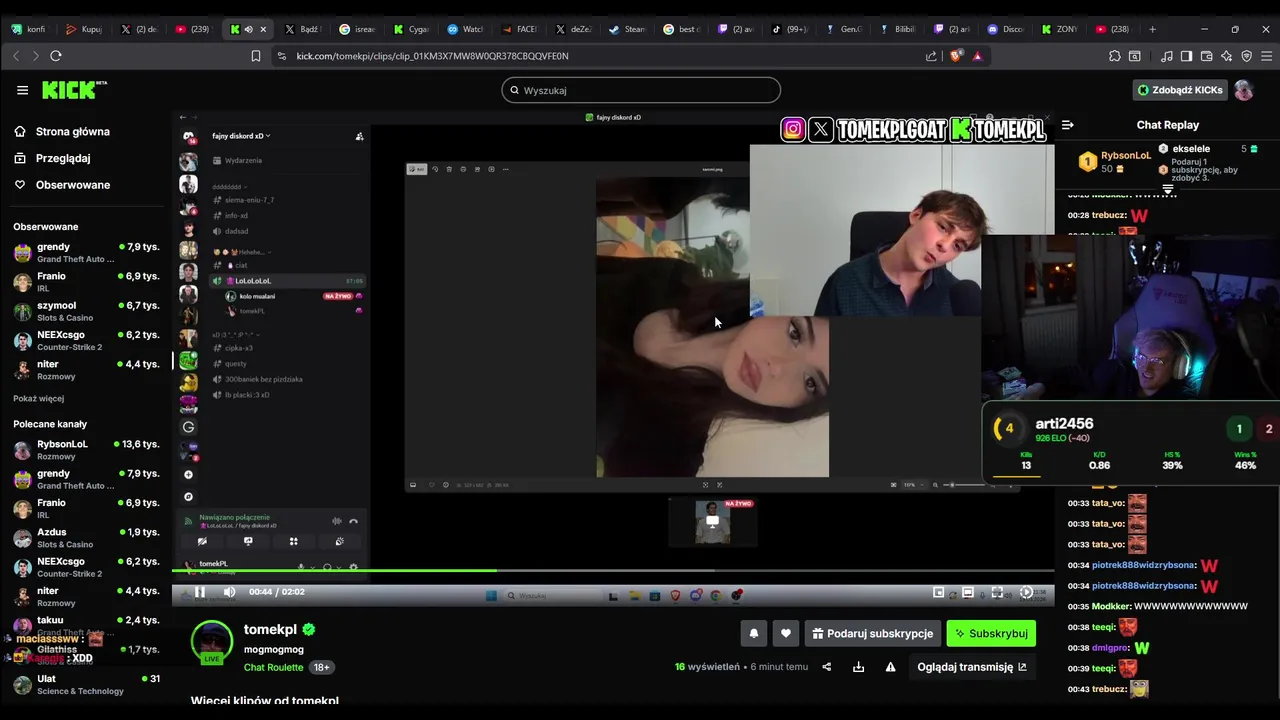Open the Brave Wallet icon
Viewport: 1280px width, 720px height.
tap(1206, 56)
